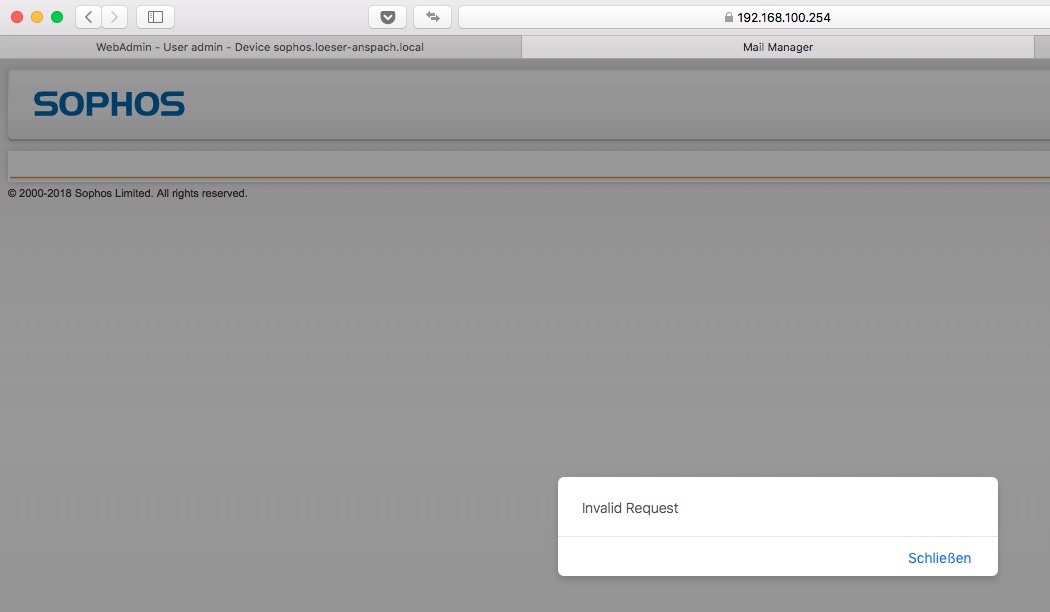Screen dimensions: 1050x612
Task: Click the Sophos logo
Action: click(109, 104)
